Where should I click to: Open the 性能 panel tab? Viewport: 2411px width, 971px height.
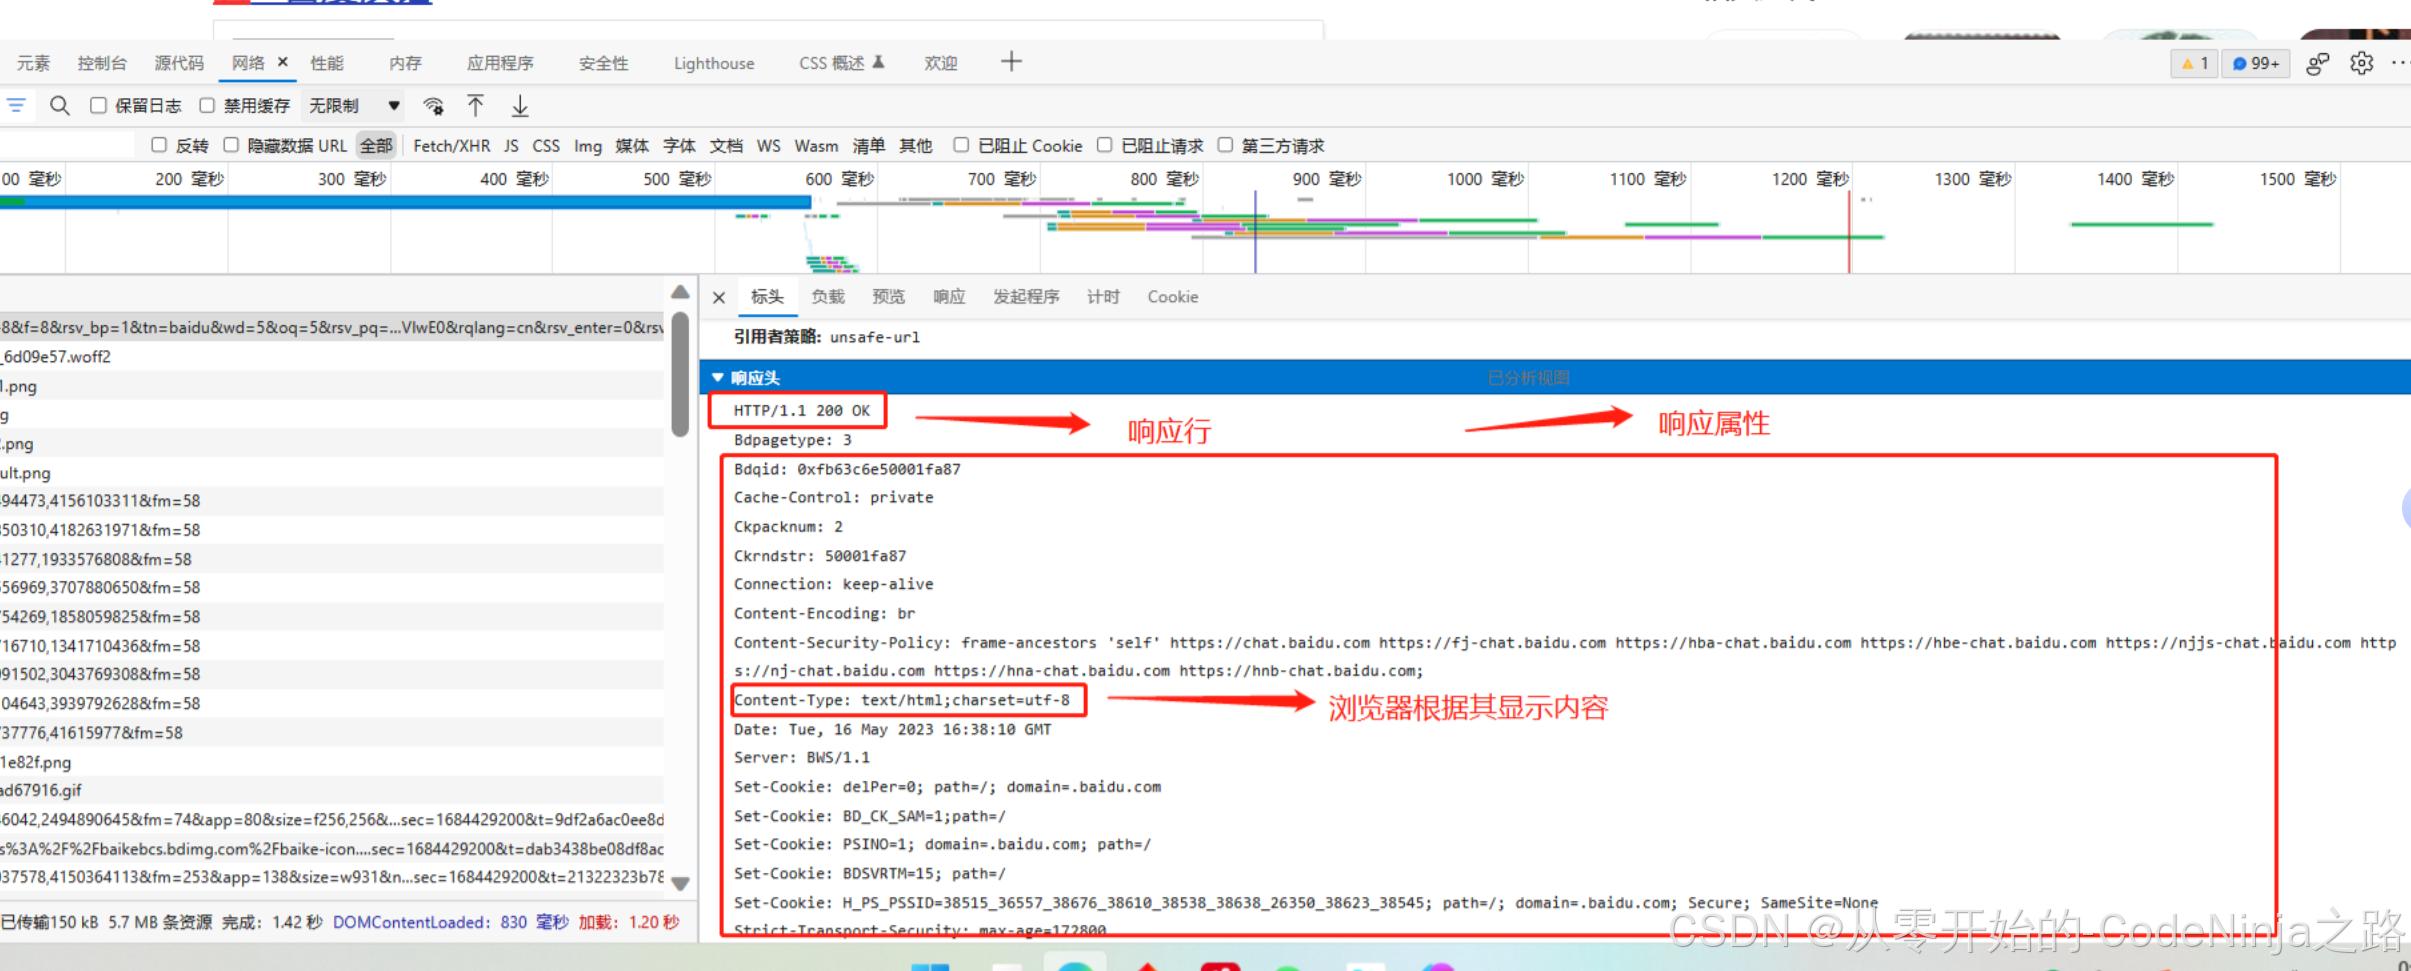[327, 63]
